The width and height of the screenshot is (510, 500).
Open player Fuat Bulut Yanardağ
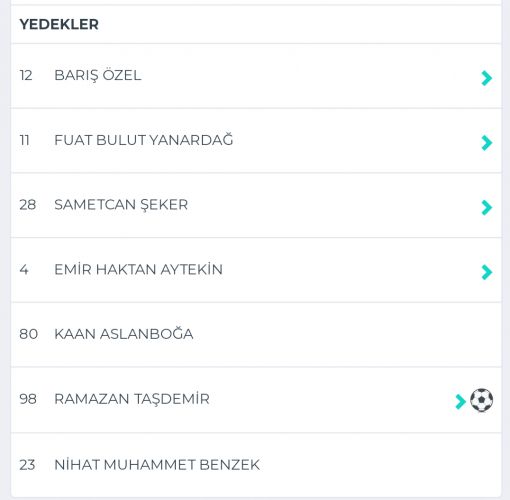(x=144, y=140)
